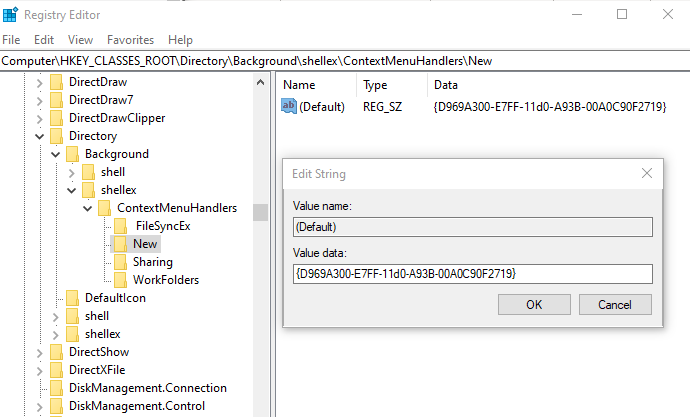Open the Help menu

[180, 40]
